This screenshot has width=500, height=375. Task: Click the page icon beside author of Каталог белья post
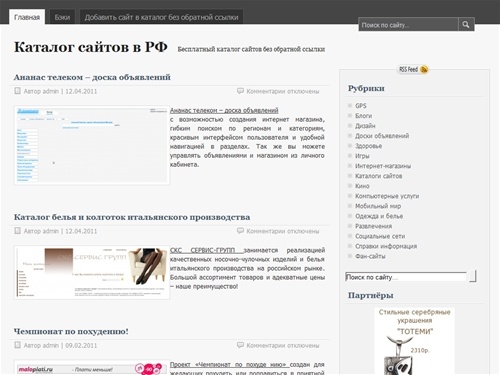17,231
